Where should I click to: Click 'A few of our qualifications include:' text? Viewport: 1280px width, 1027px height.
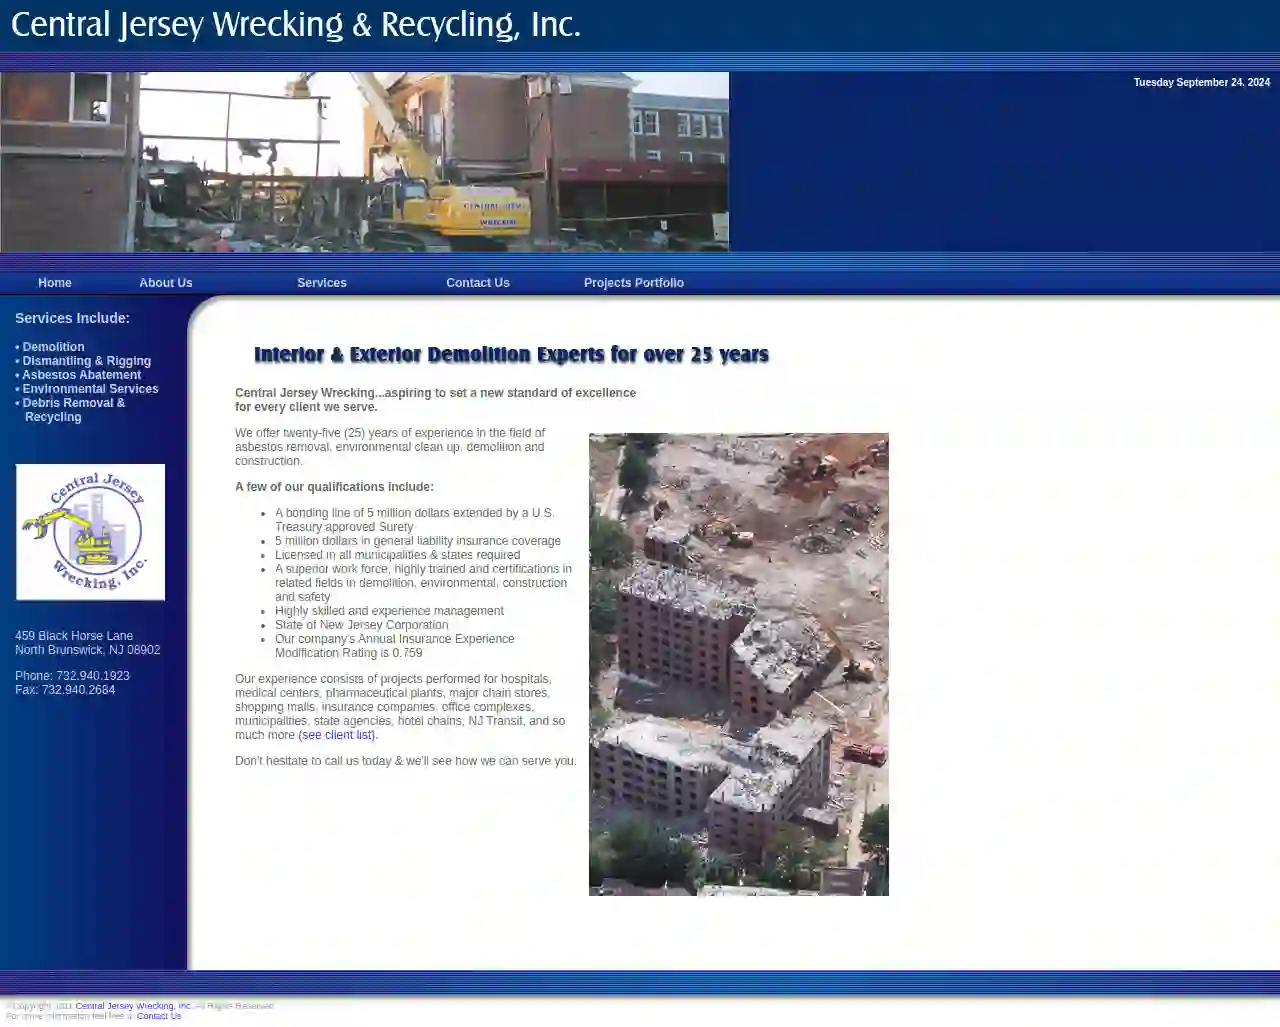click(x=334, y=487)
